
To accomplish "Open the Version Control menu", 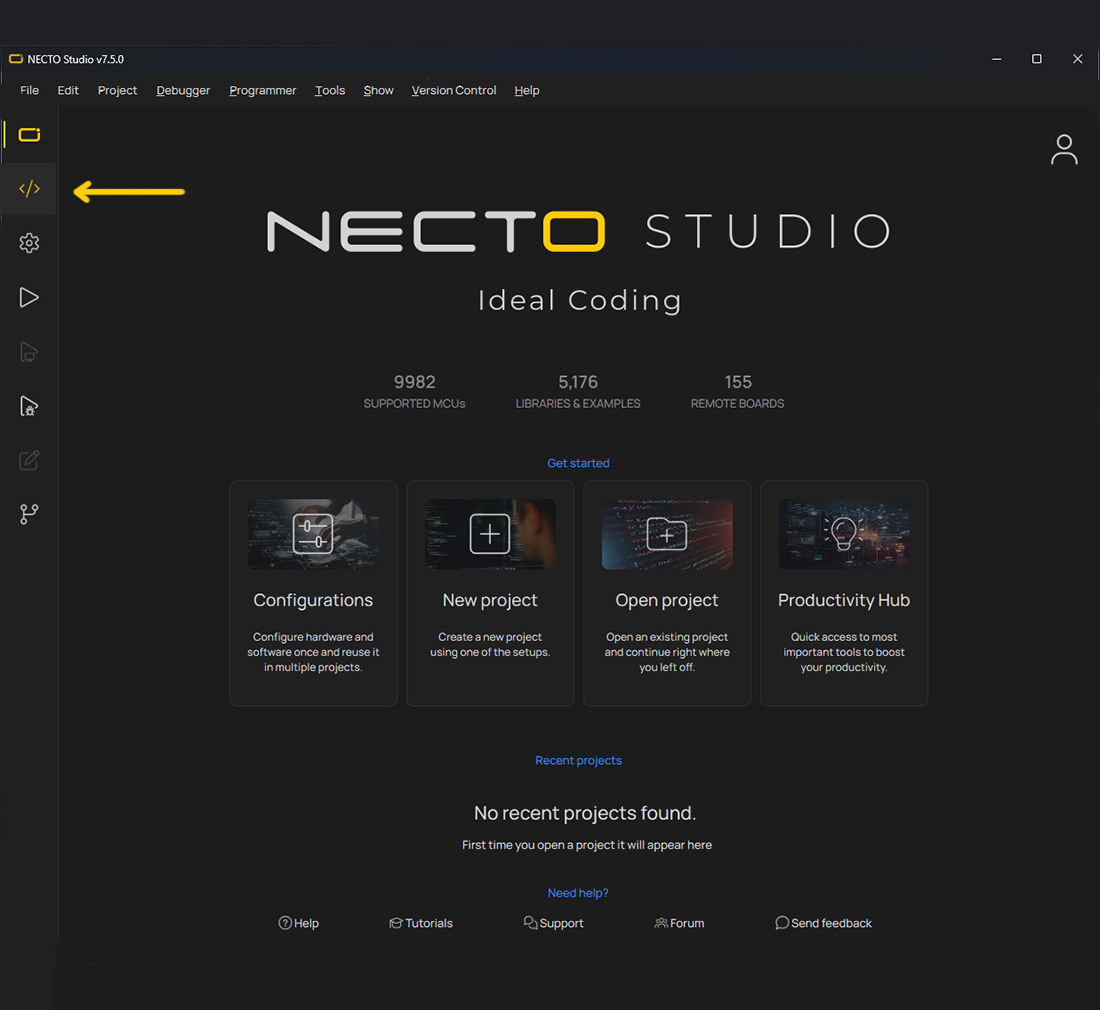I will [454, 90].
